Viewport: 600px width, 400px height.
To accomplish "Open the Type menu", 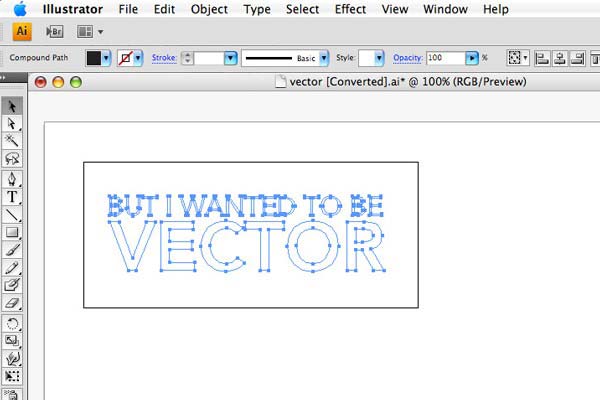I will [257, 9].
